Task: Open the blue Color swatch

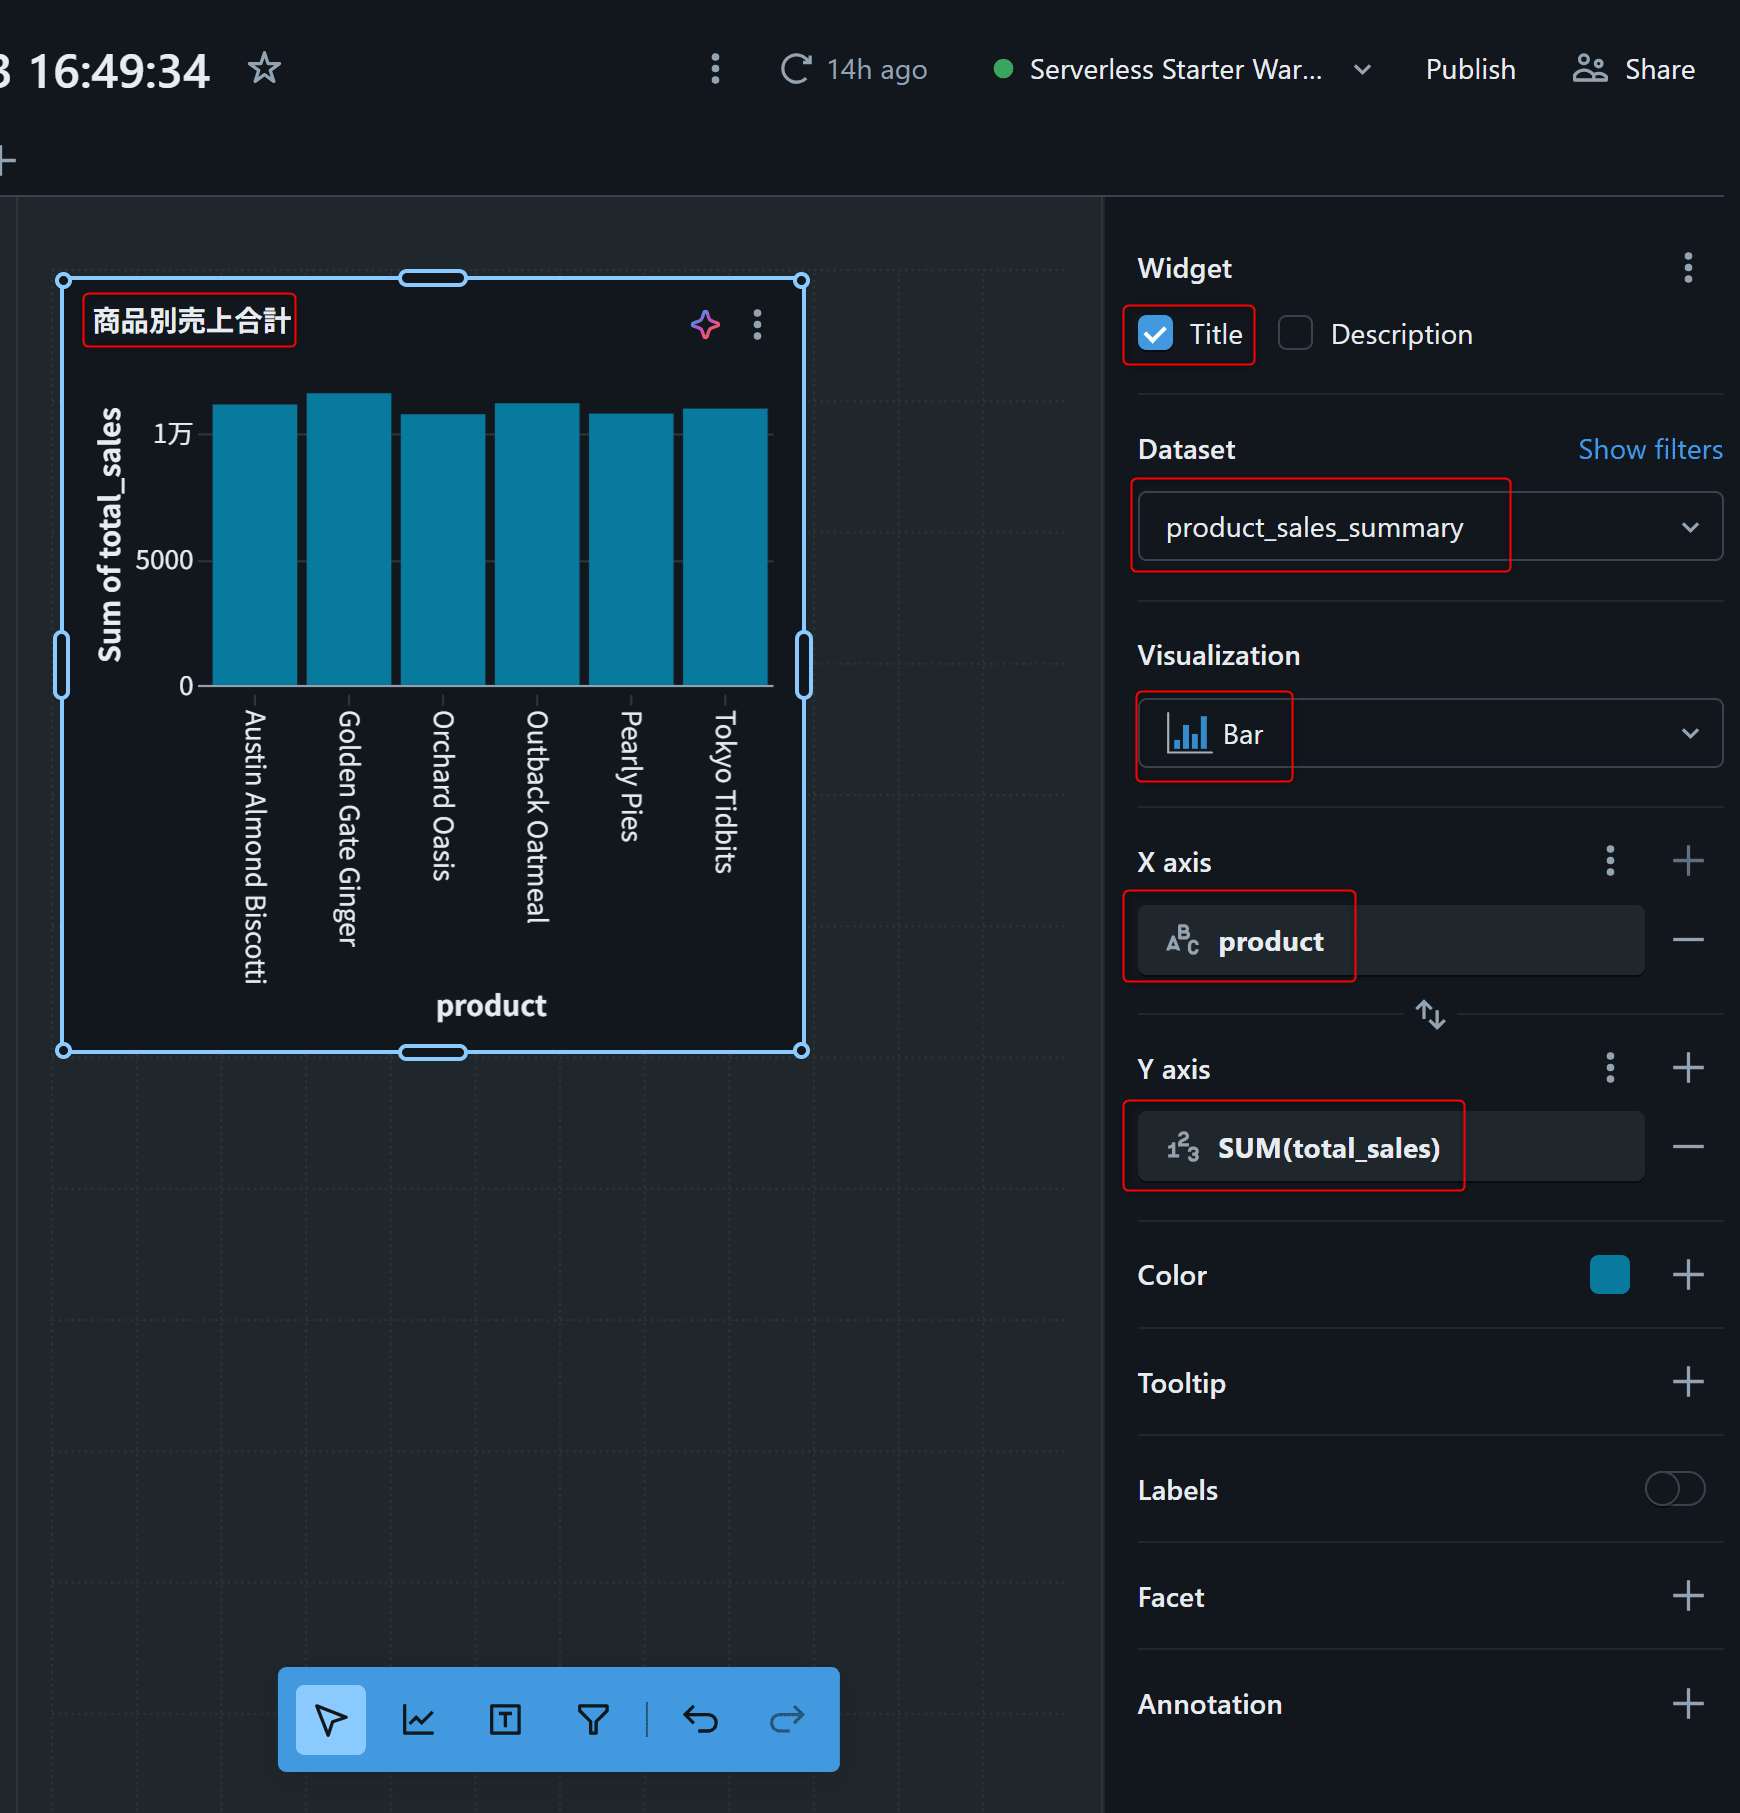Action: (x=1609, y=1275)
